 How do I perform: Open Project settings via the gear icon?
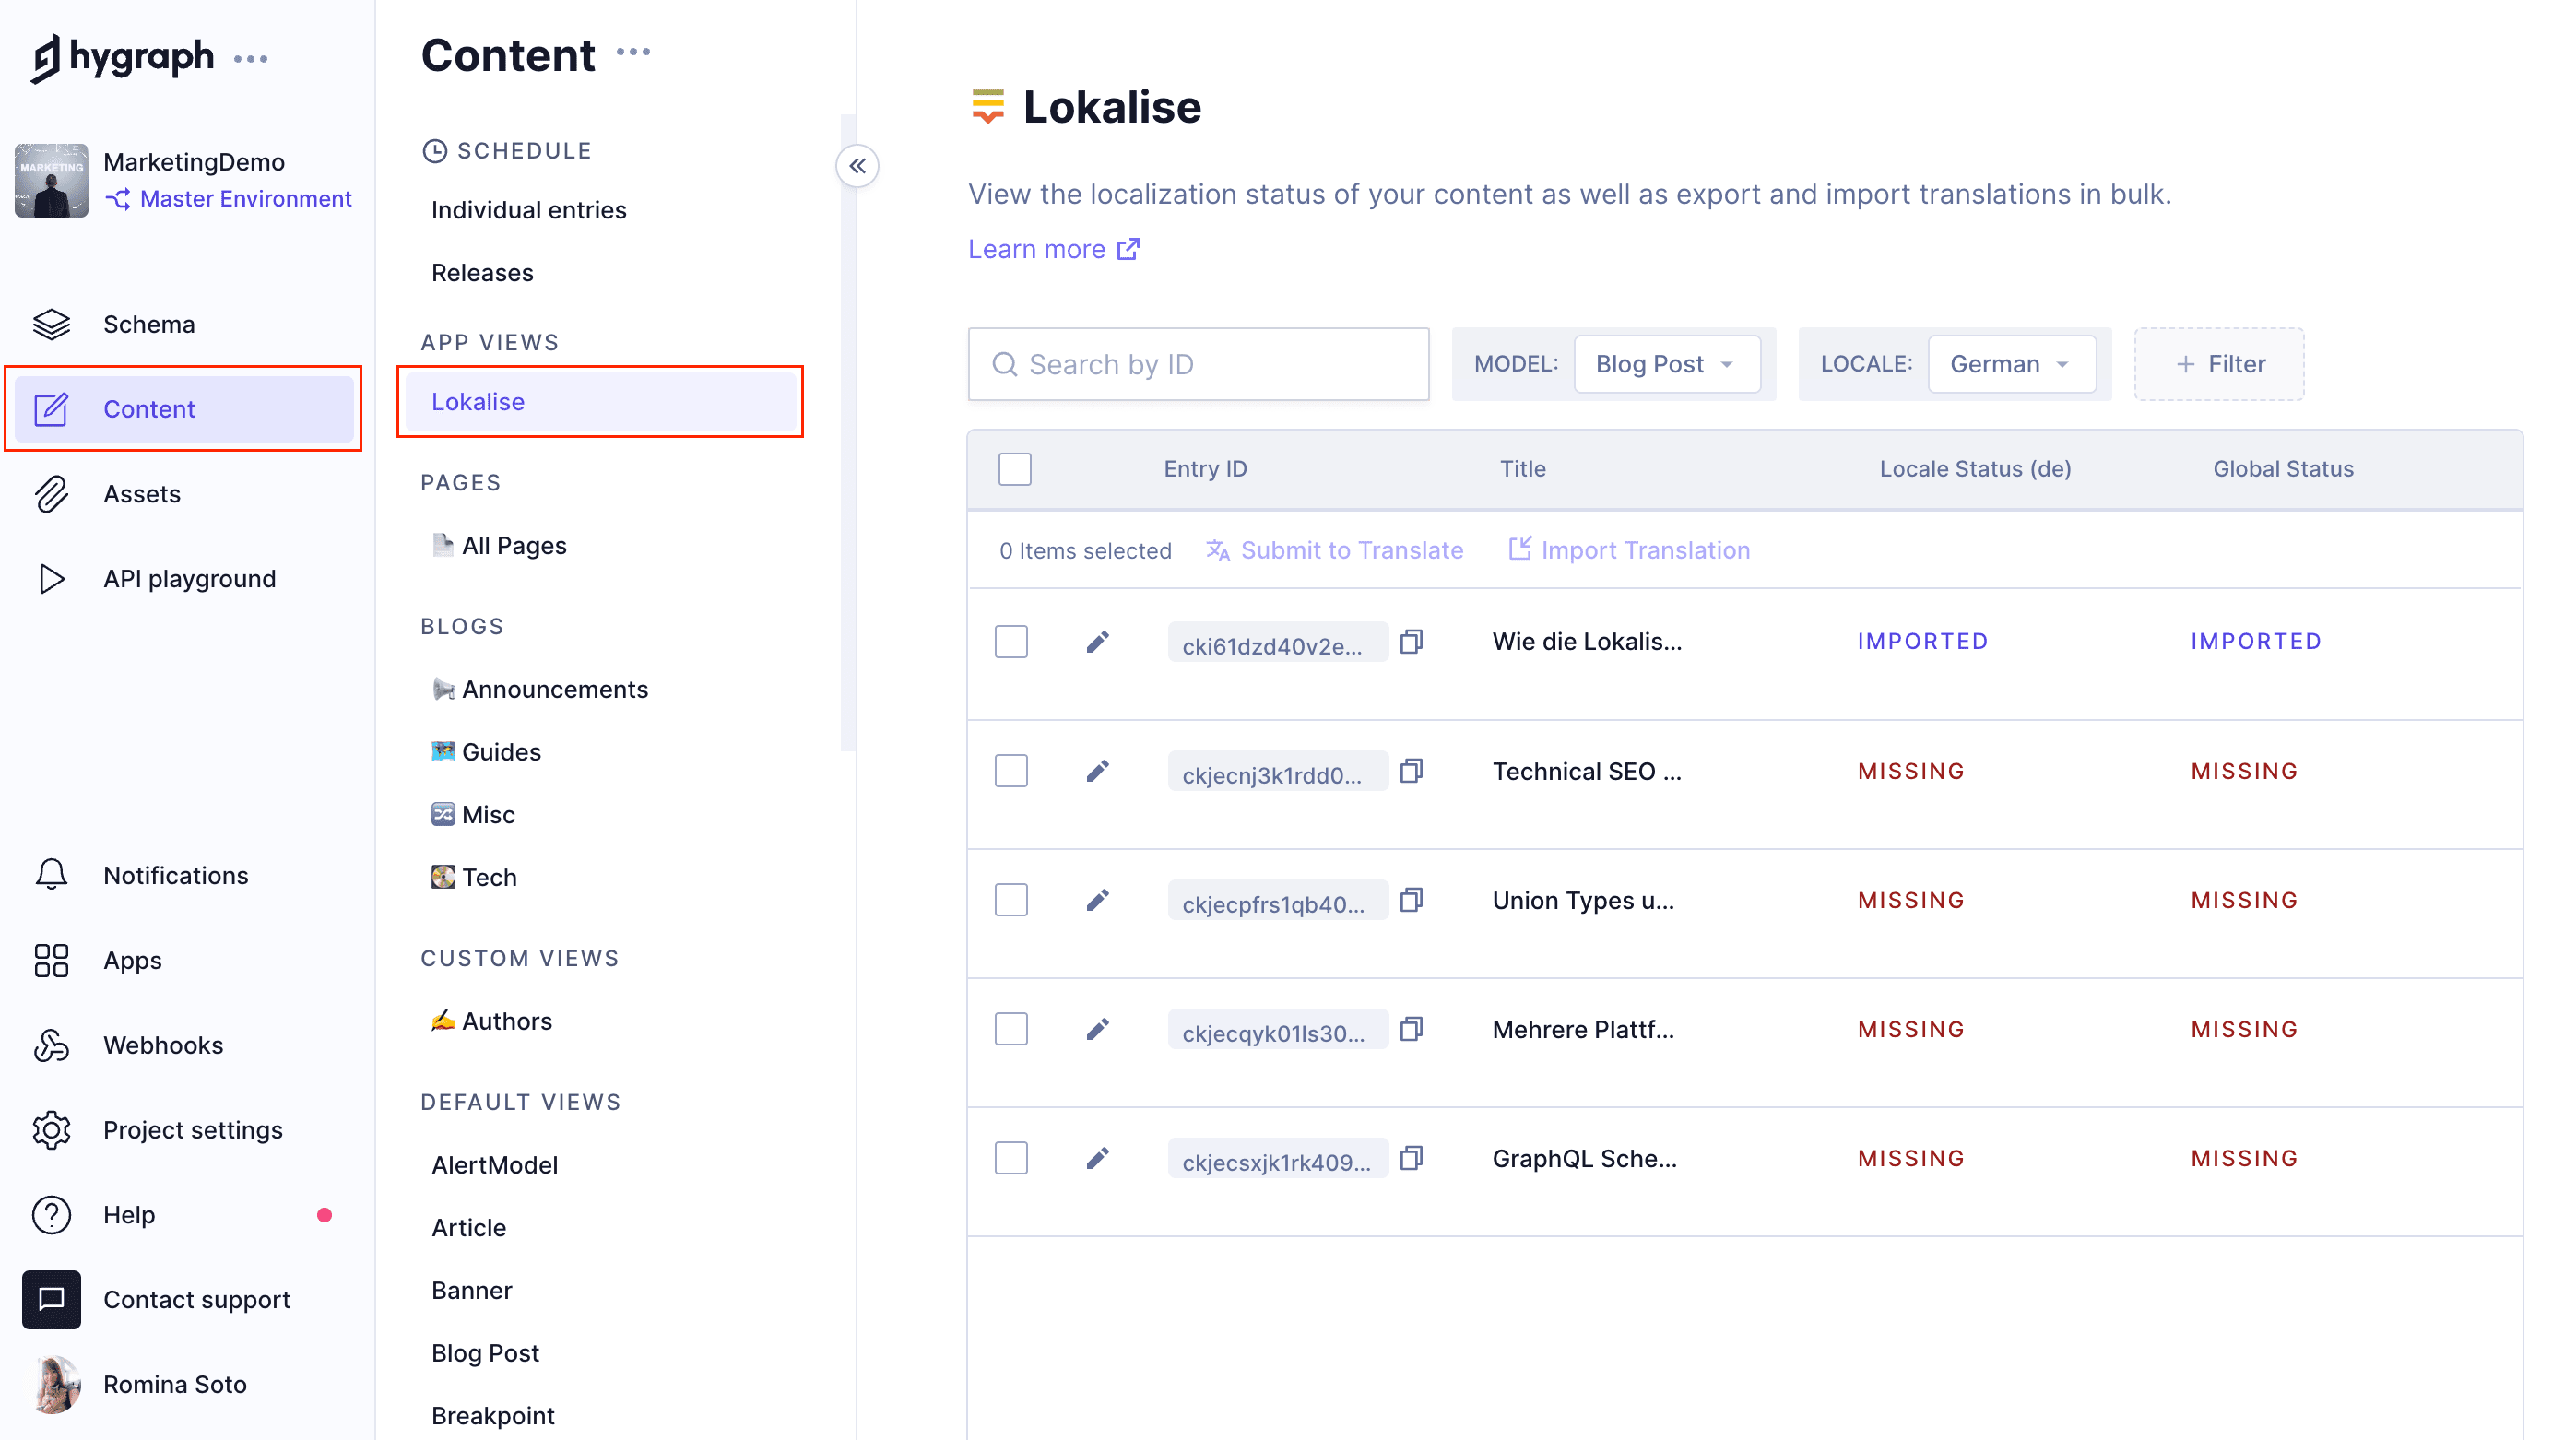pos(51,1129)
